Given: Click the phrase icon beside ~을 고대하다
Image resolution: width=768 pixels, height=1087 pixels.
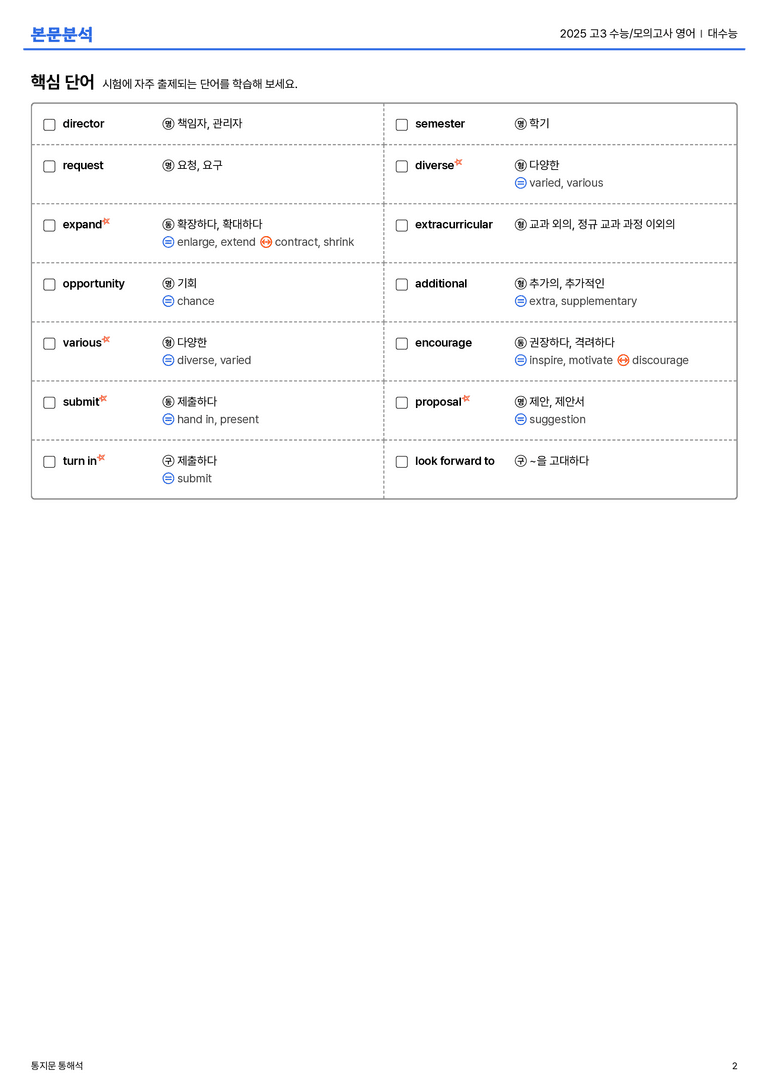Looking at the screenshot, I should 521,461.
